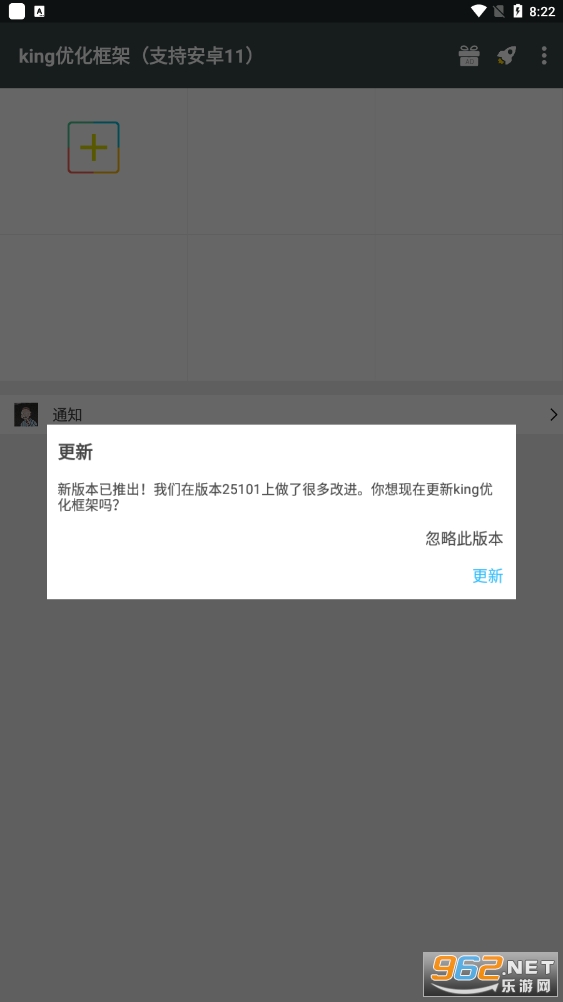Tap the update dialog message text
This screenshot has height=1002, width=563.
click(275, 497)
